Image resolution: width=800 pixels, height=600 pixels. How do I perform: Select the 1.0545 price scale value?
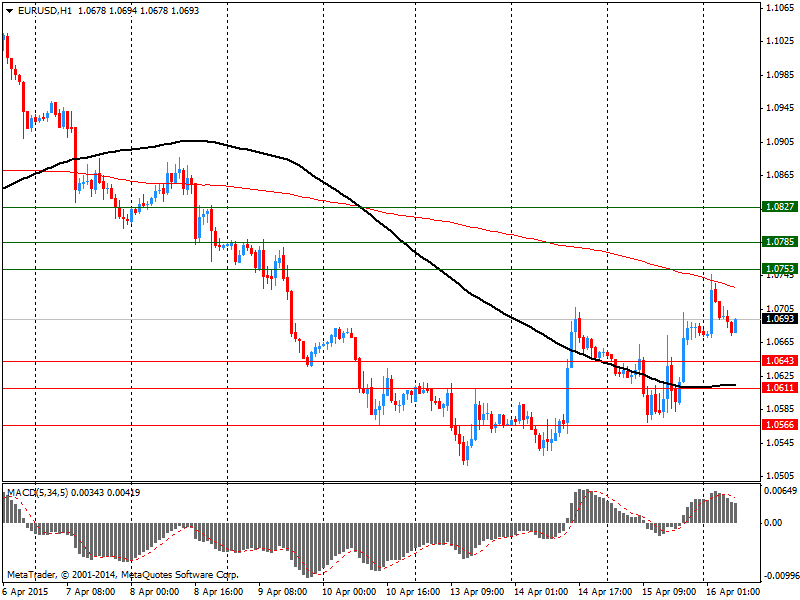pos(781,442)
